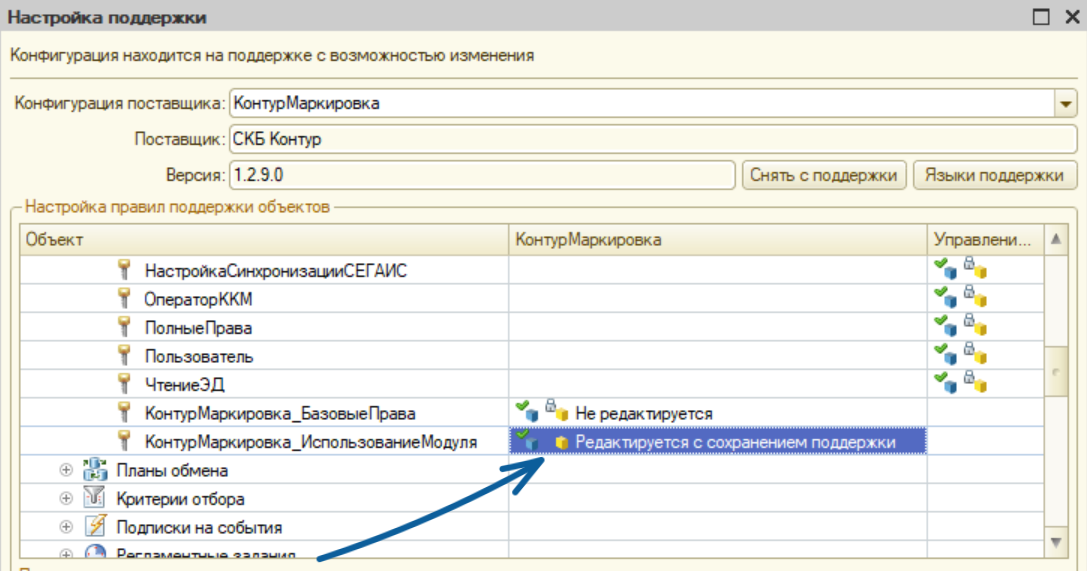Click key icon next to ОператорККМ role
The height and width of the screenshot is (571, 1087).
(125, 299)
